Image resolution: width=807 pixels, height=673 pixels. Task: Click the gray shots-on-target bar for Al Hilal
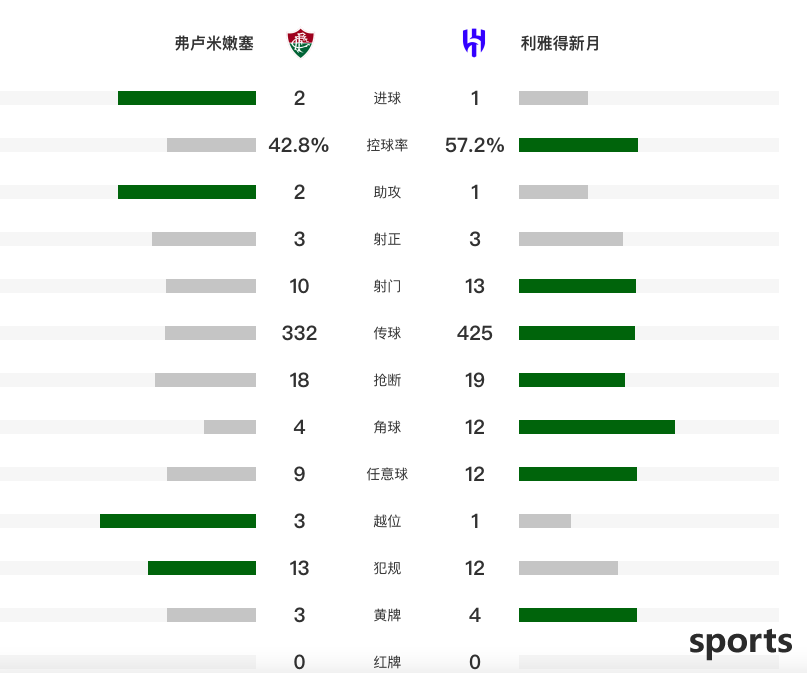pos(571,239)
